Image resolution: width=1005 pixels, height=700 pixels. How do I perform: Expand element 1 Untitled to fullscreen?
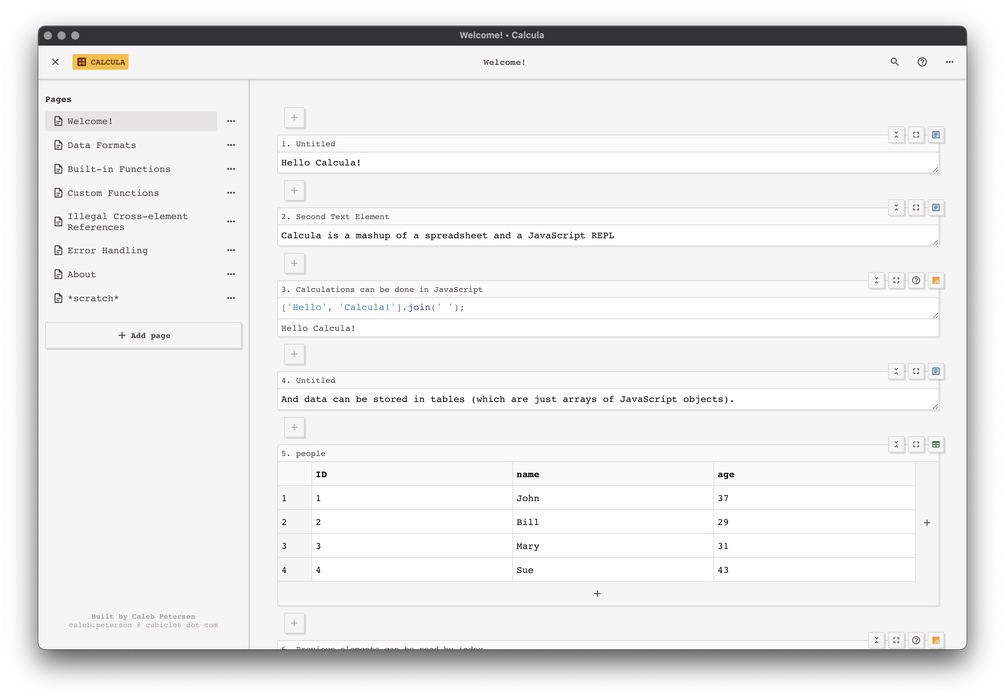click(916, 135)
